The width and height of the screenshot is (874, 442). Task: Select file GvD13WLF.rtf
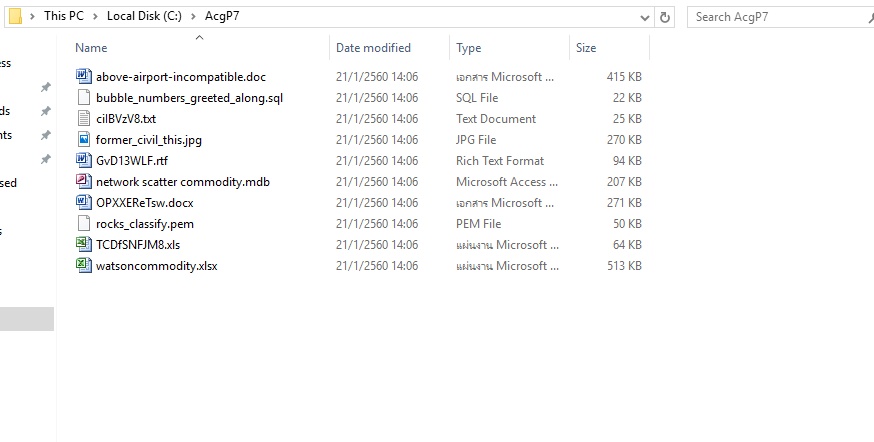132,161
